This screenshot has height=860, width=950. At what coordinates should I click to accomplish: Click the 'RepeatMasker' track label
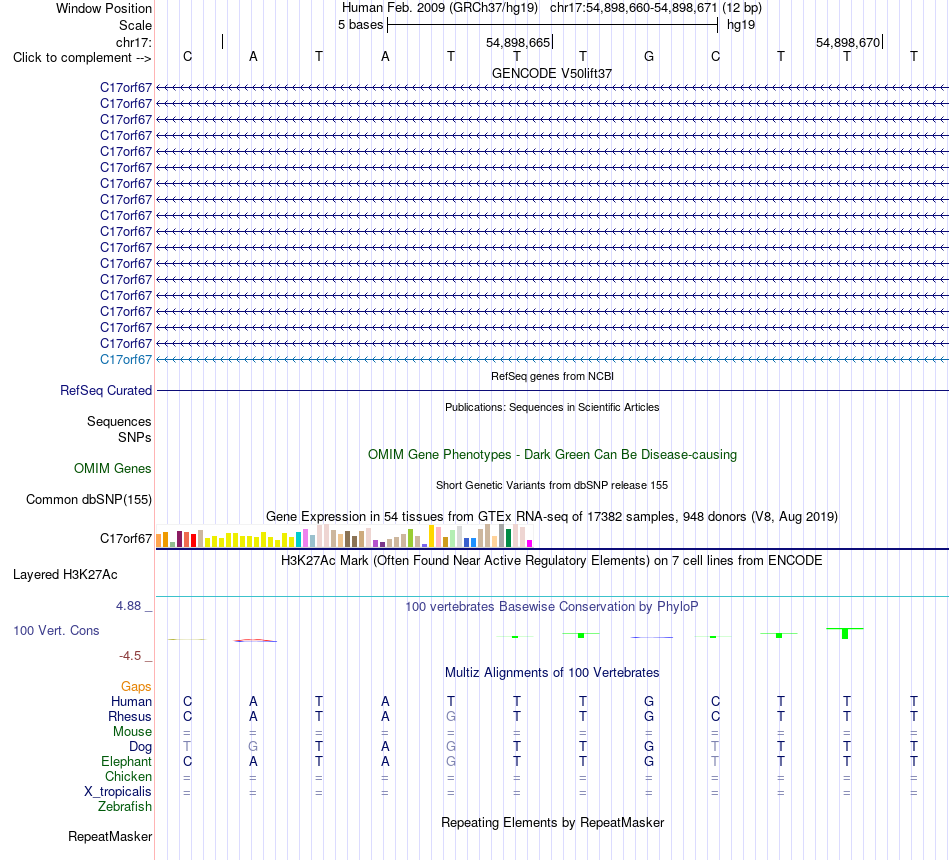tap(110, 836)
